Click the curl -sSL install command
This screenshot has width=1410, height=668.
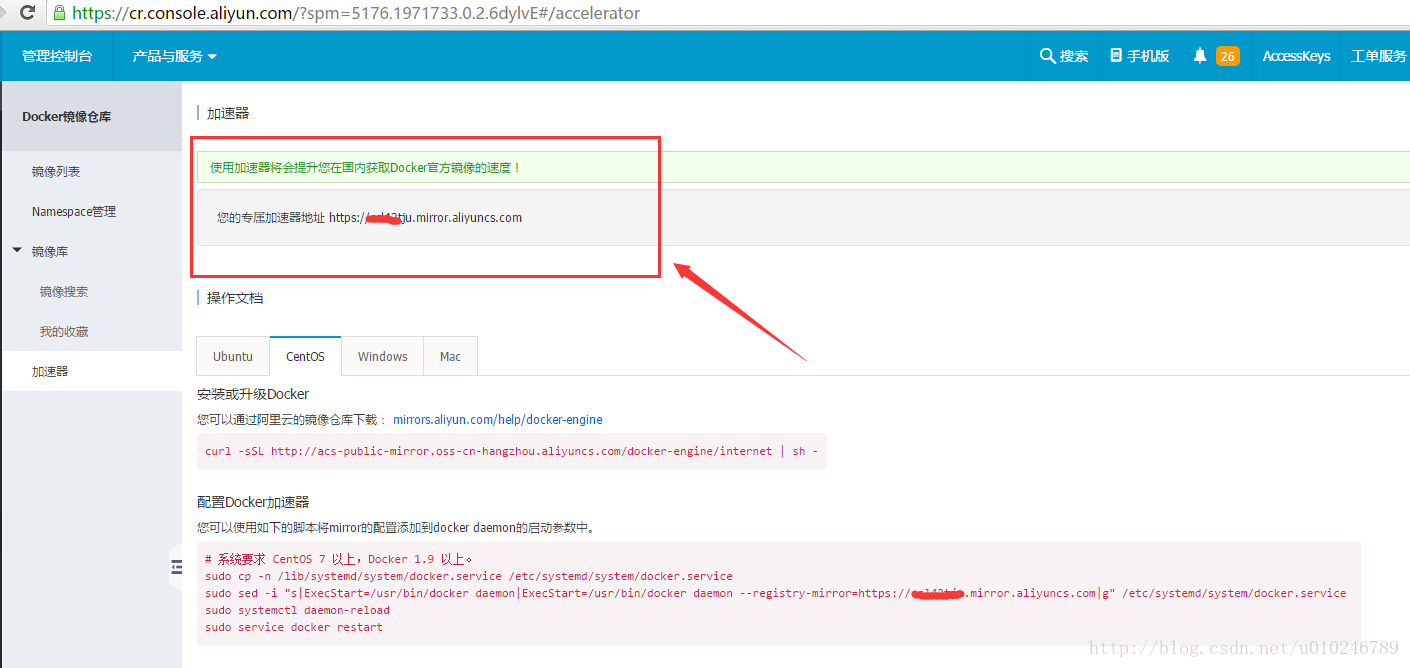coord(512,451)
